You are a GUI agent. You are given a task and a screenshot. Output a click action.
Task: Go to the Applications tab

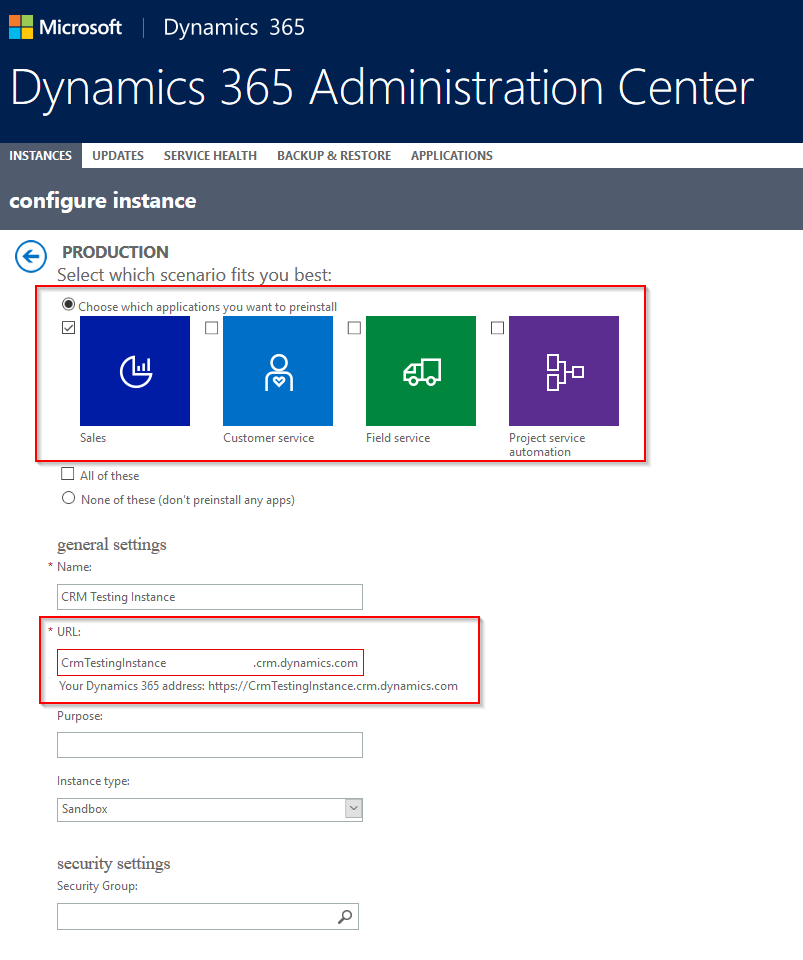coord(452,156)
